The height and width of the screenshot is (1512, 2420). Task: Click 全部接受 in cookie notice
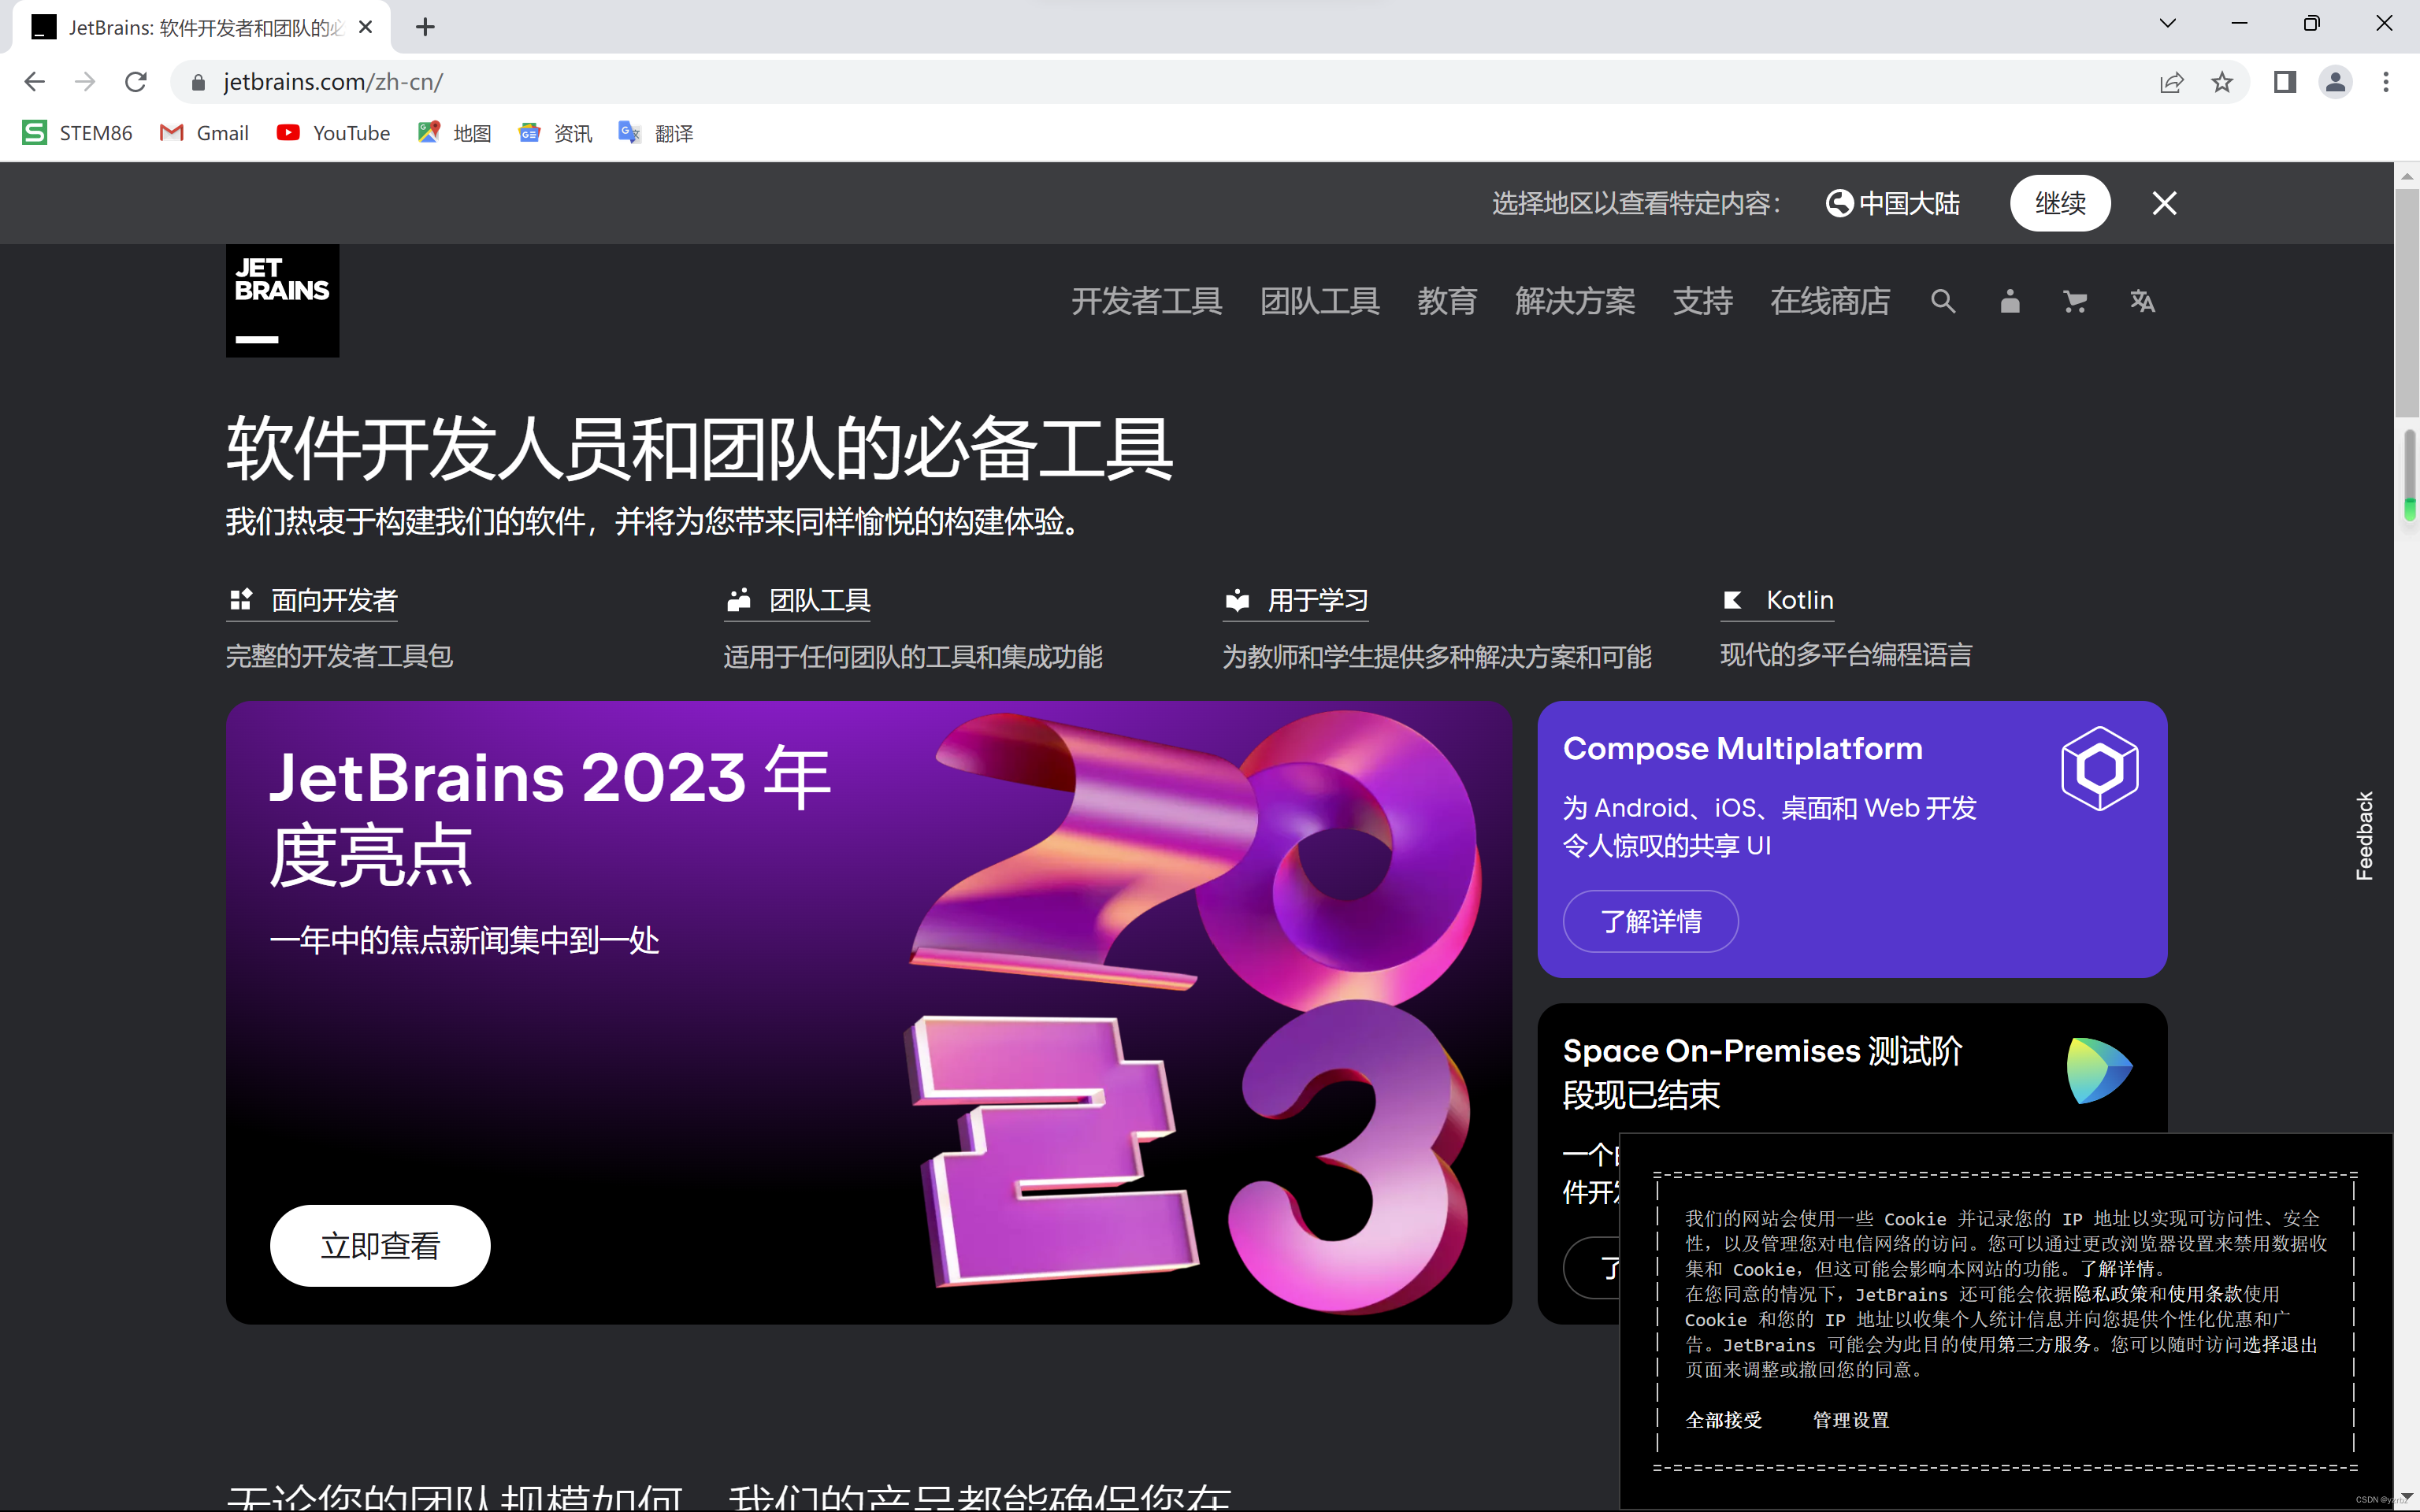coord(1723,1420)
